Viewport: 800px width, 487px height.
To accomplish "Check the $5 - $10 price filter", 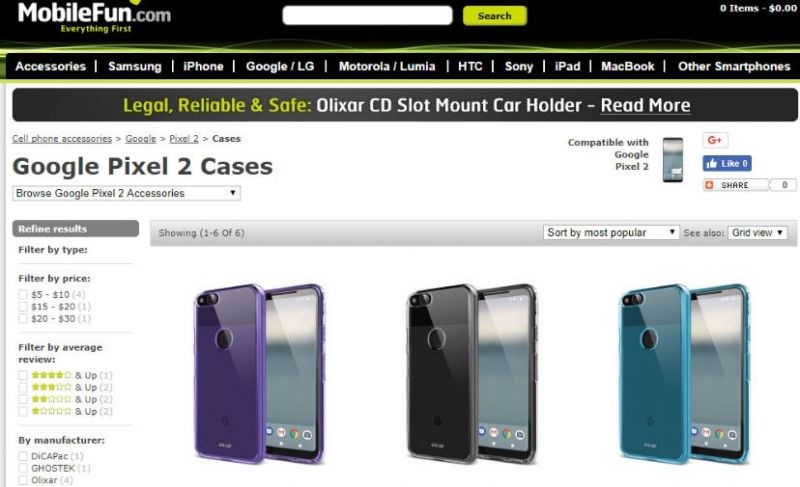I will pyautogui.click(x=23, y=295).
